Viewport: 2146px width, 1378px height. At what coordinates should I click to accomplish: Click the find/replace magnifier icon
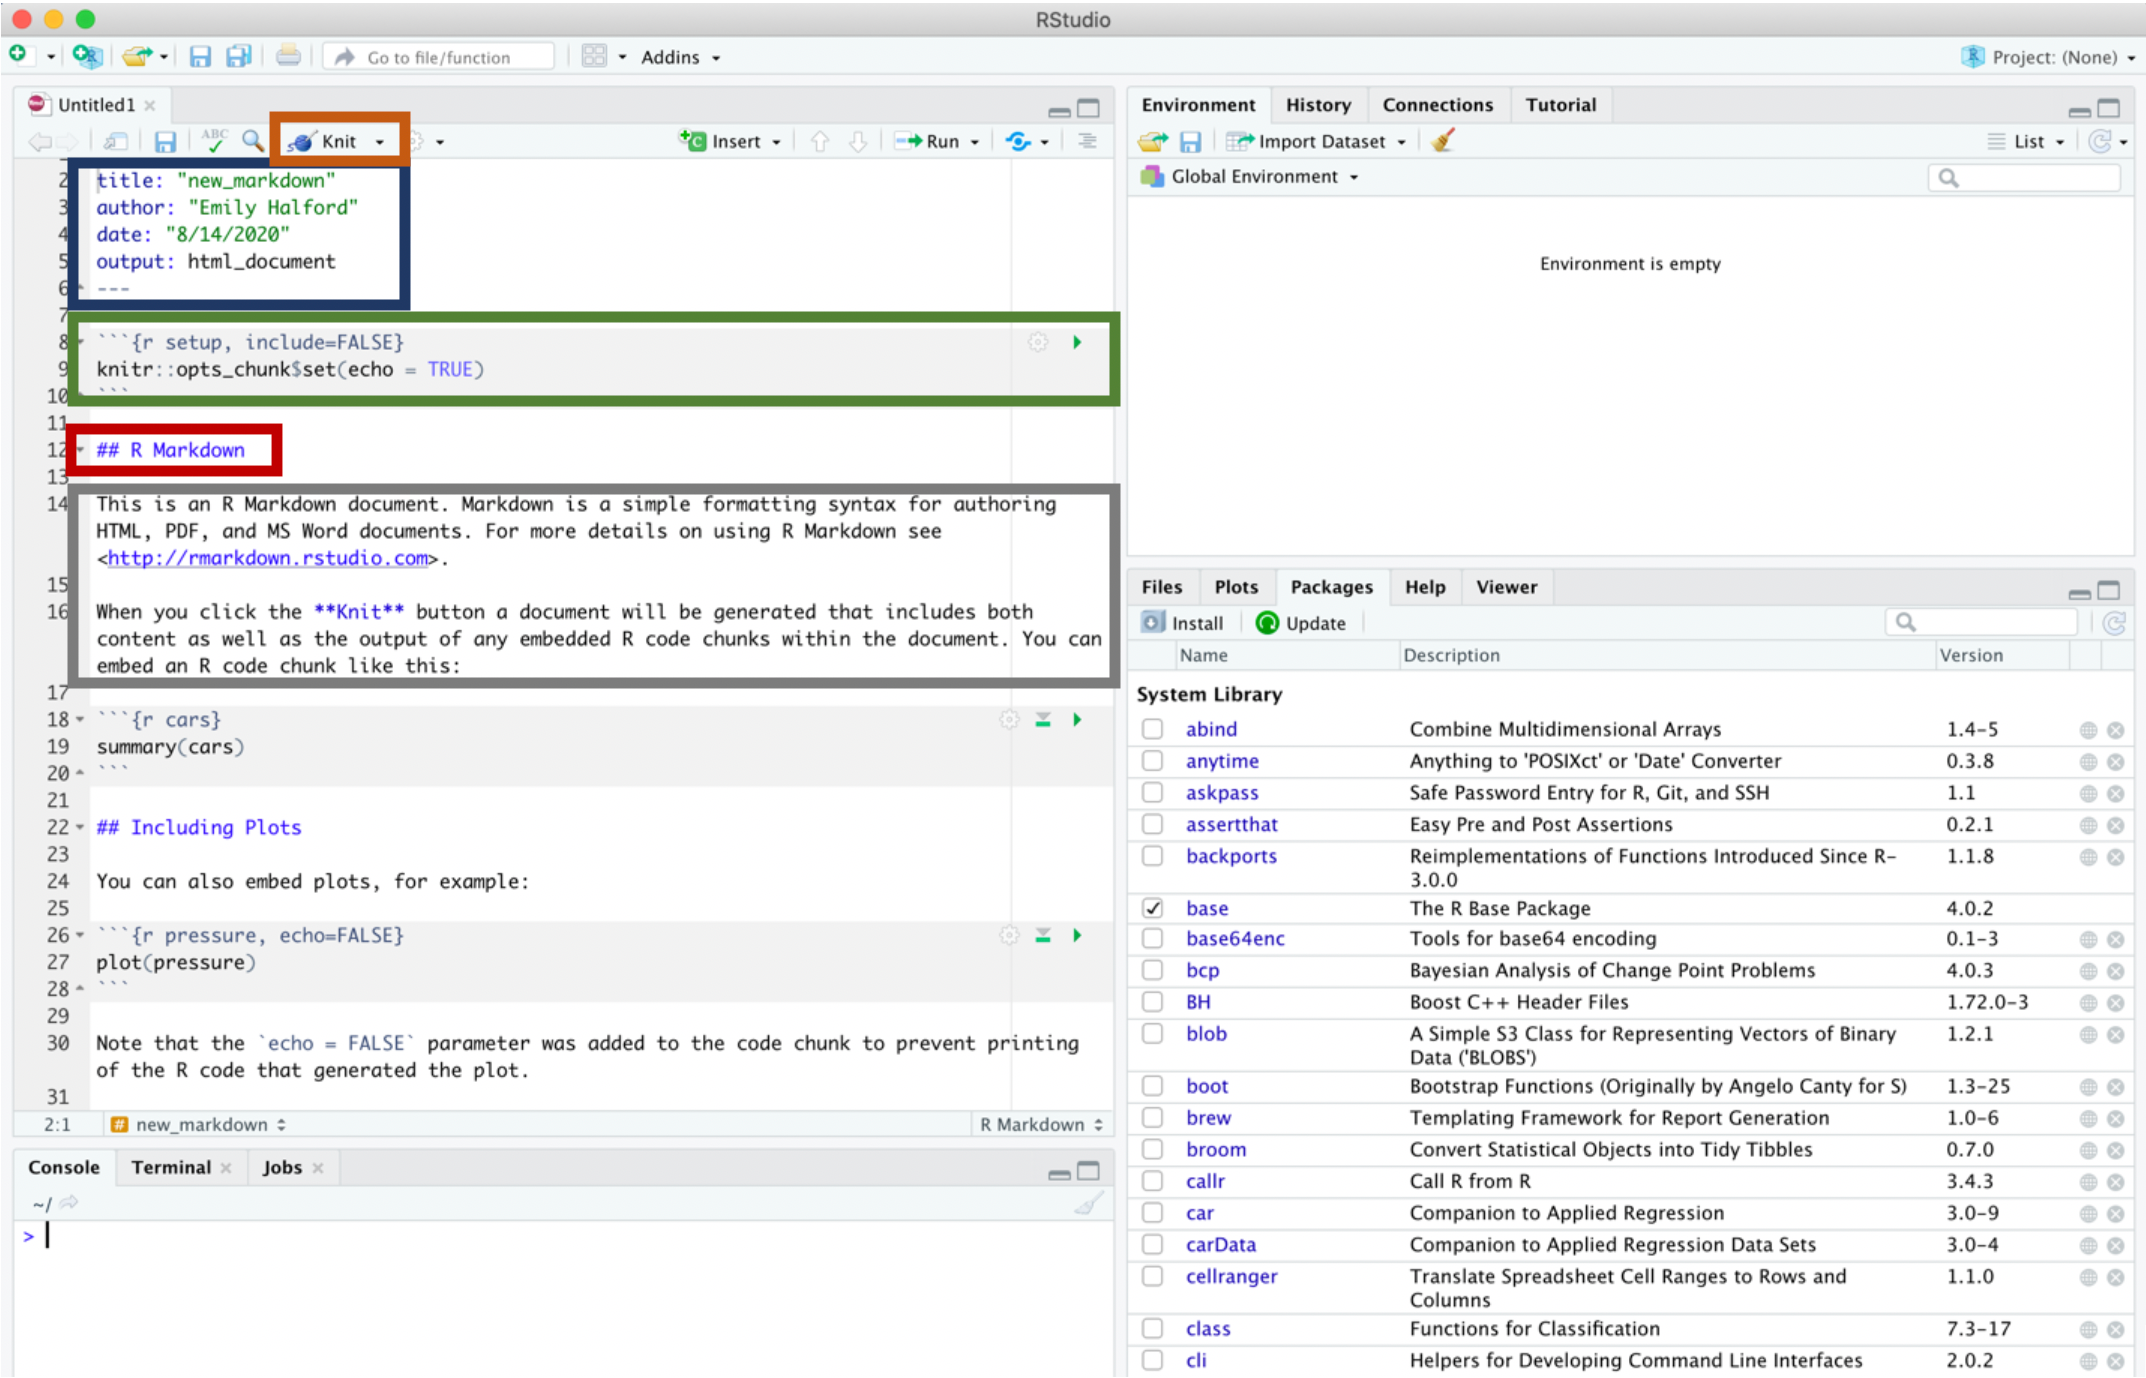pyautogui.click(x=253, y=141)
